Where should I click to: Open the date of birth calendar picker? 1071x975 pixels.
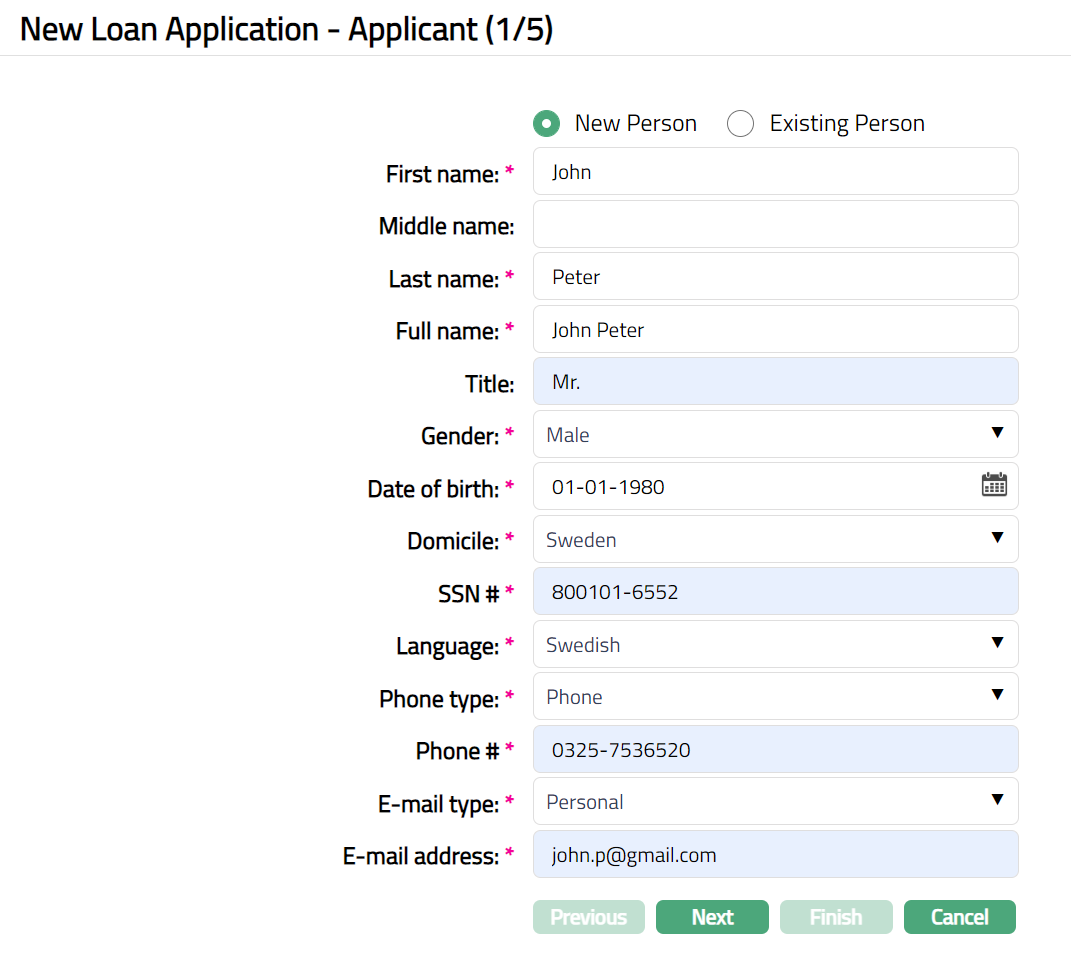pyautogui.click(x=994, y=486)
